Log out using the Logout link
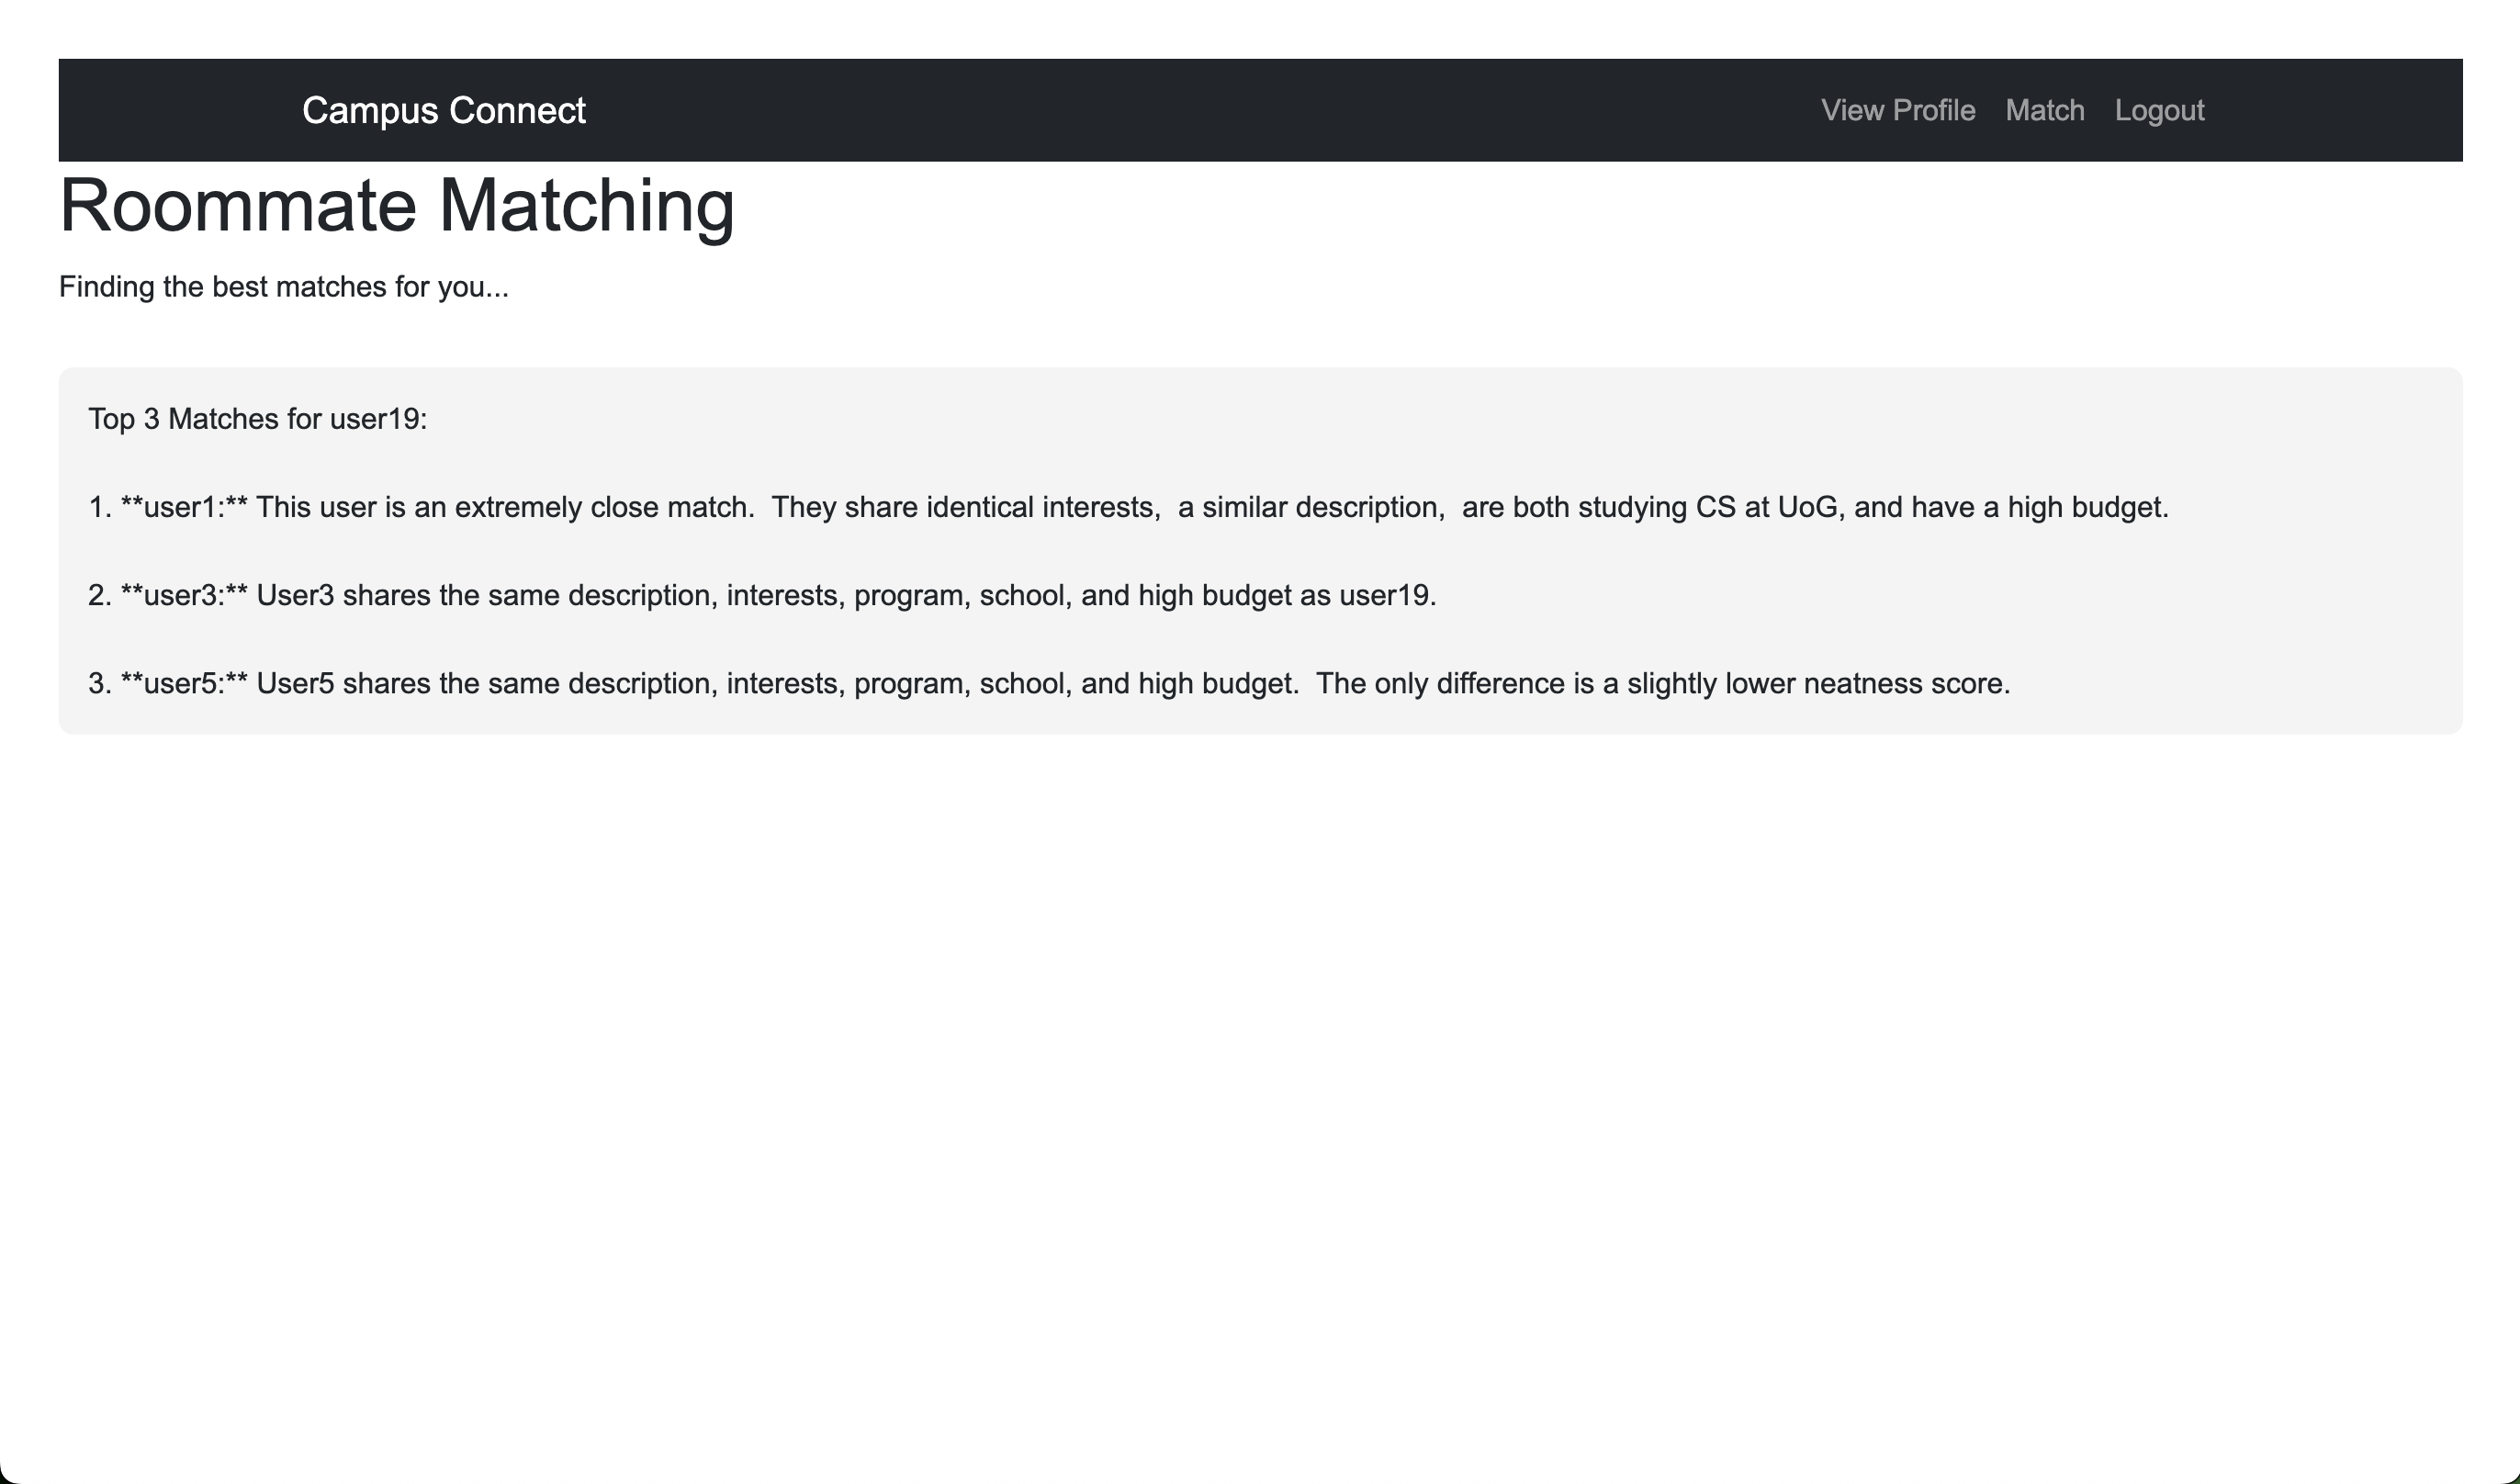Image resolution: width=2520 pixels, height=1484 pixels. pyautogui.click(x=2158, y=110)
